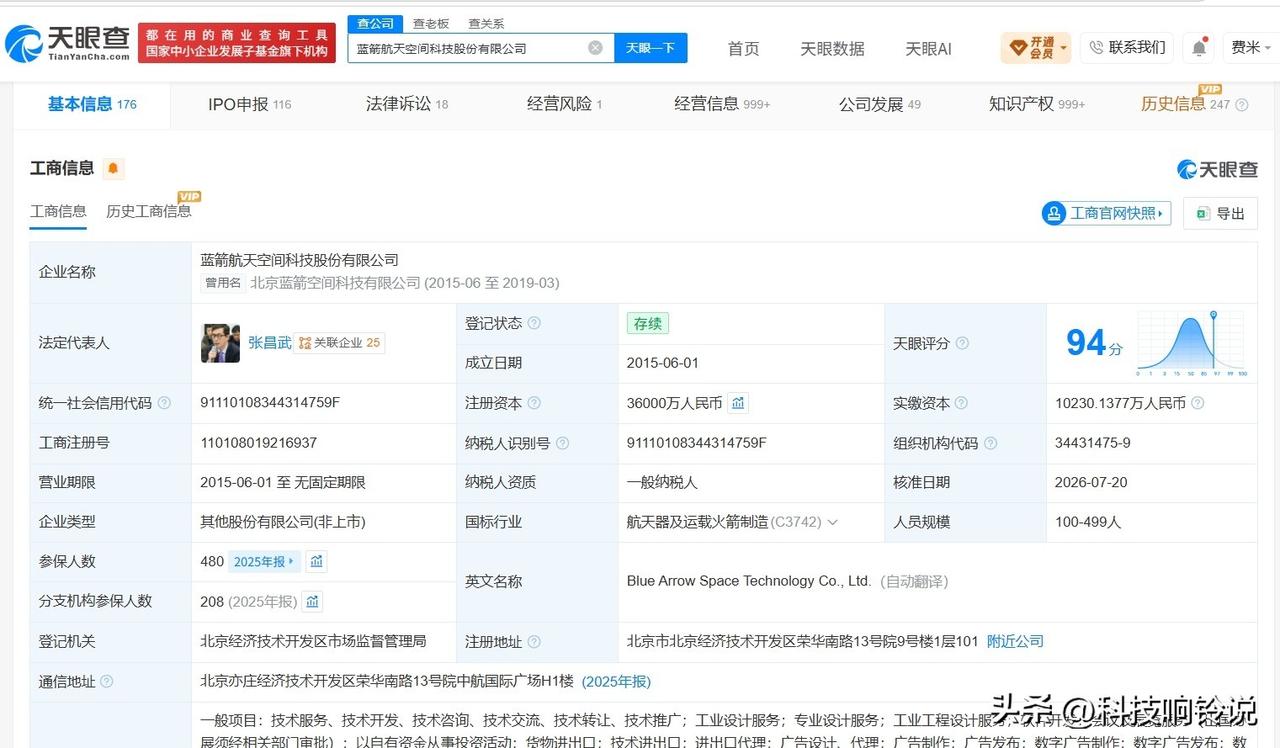This screenshot has height=748, width=1280.
Task: Click the 关联企业 25 badge
Action: click(339, 342)
